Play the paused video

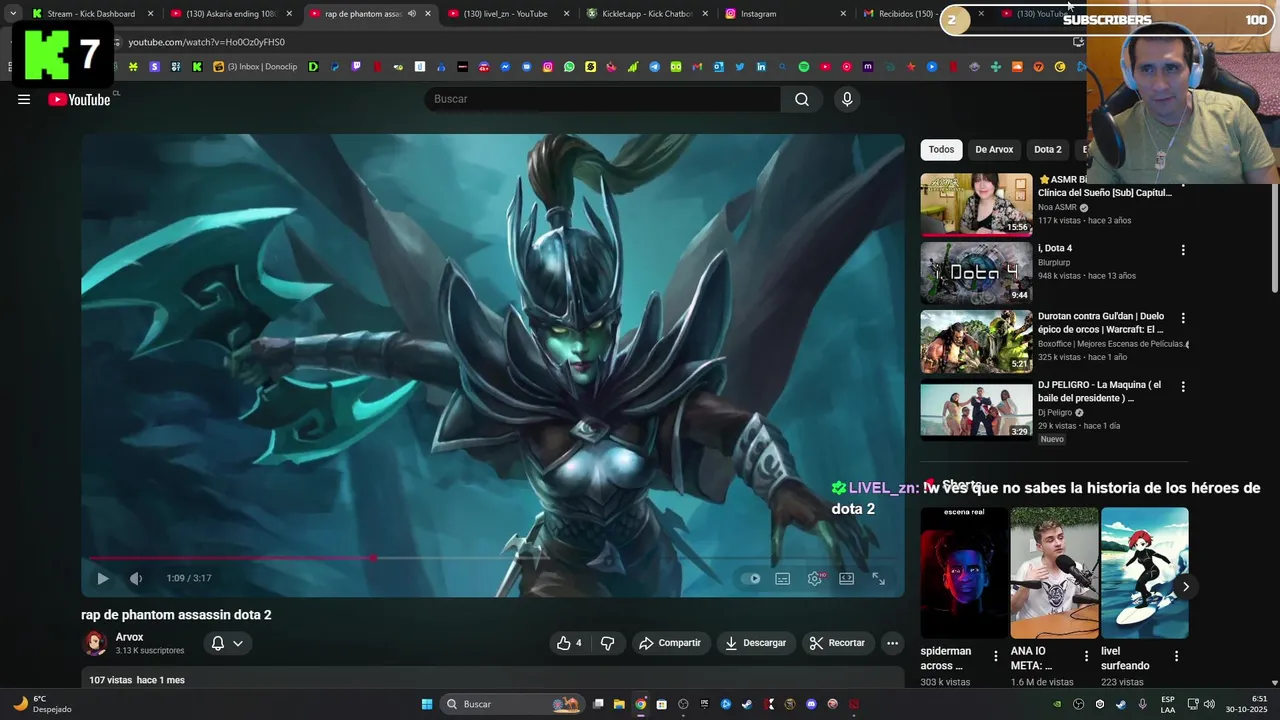[x=102, y=578]
